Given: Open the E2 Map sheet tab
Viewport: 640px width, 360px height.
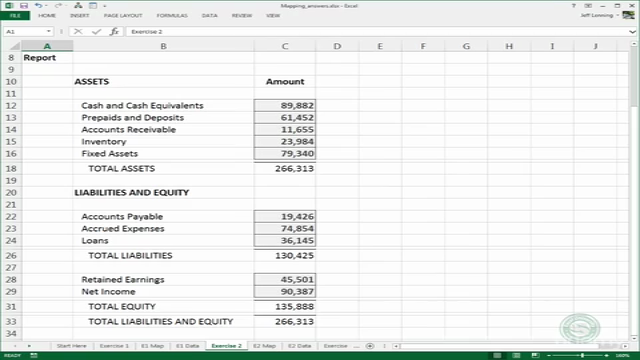Looking at the screenshot, I should tap(264, 346).
